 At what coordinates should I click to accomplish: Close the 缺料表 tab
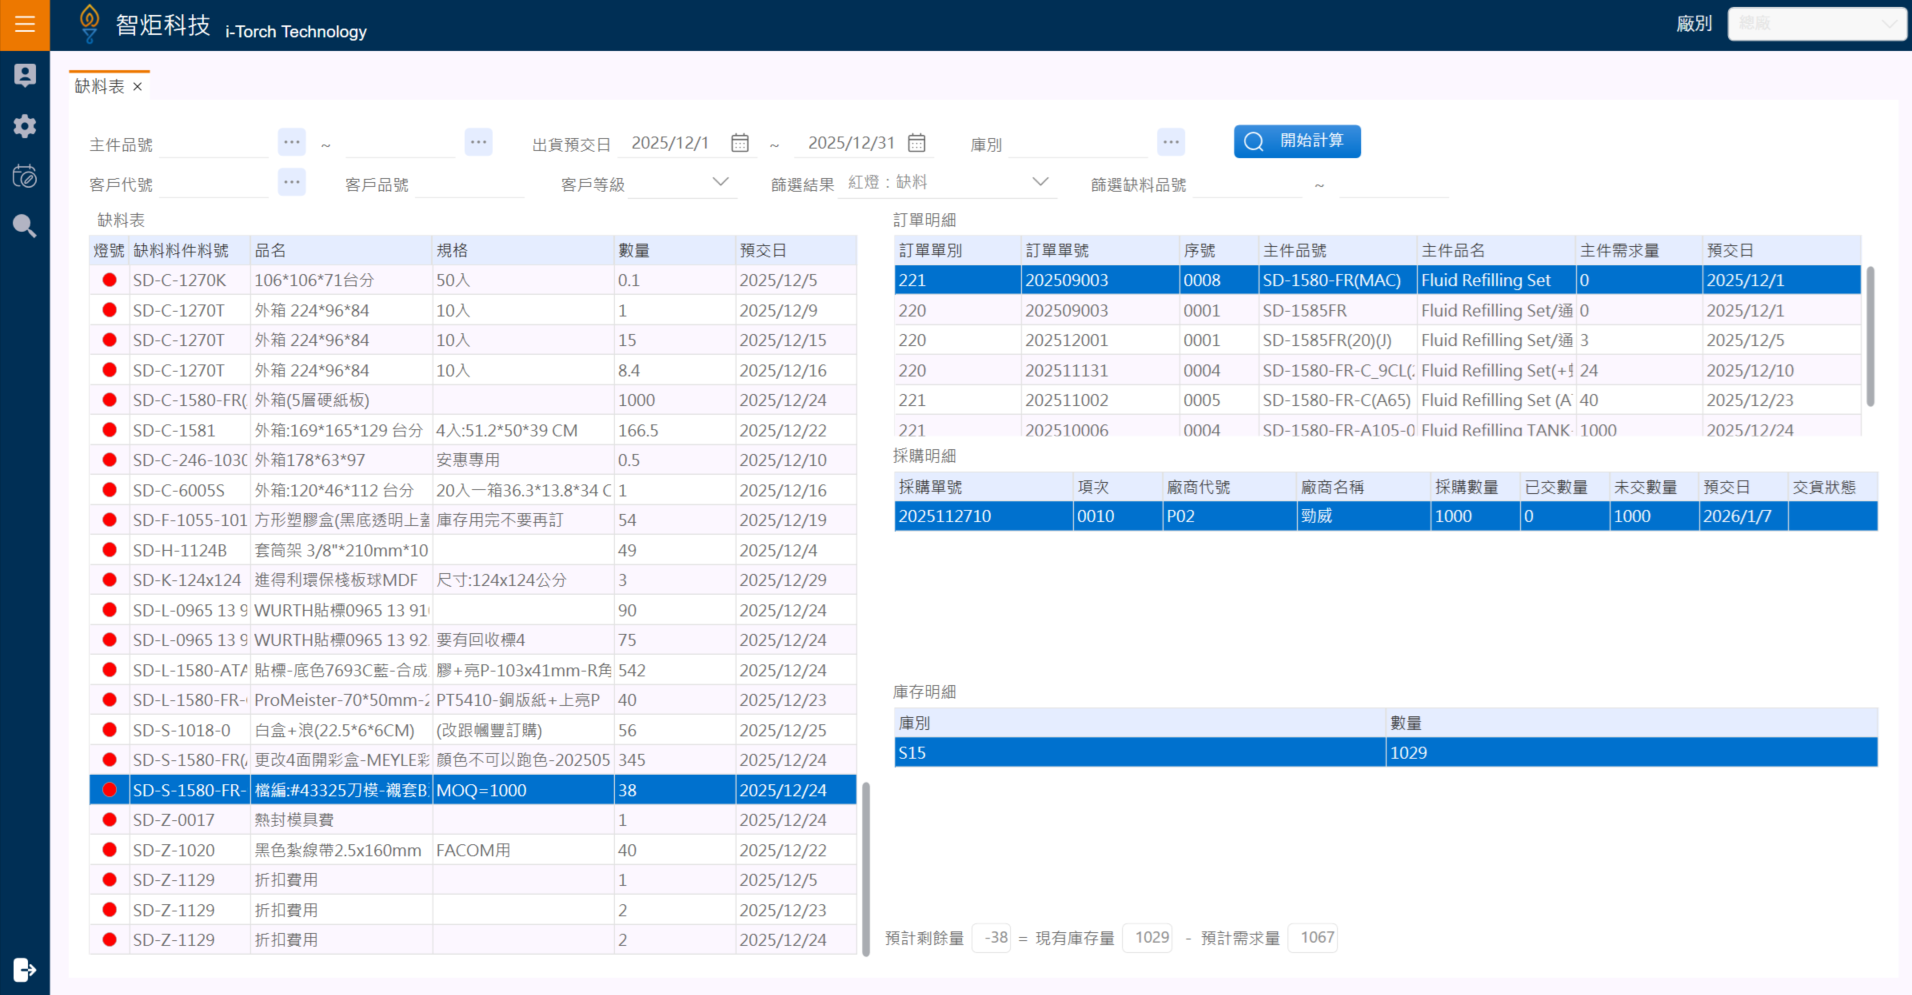coord(138,87)
